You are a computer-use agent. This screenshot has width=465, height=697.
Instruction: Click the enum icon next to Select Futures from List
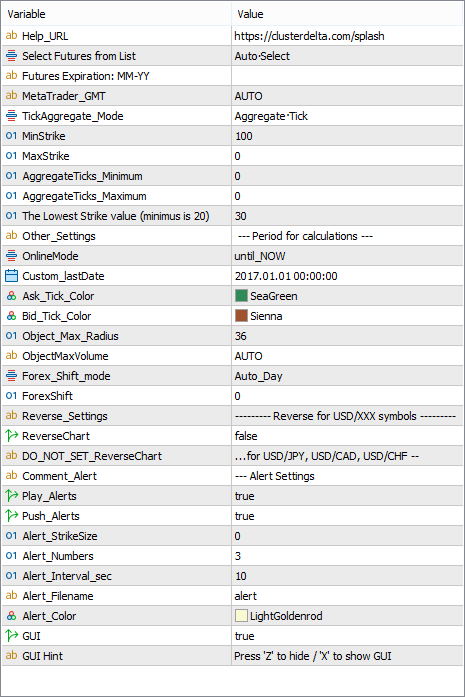pos(12,56)
